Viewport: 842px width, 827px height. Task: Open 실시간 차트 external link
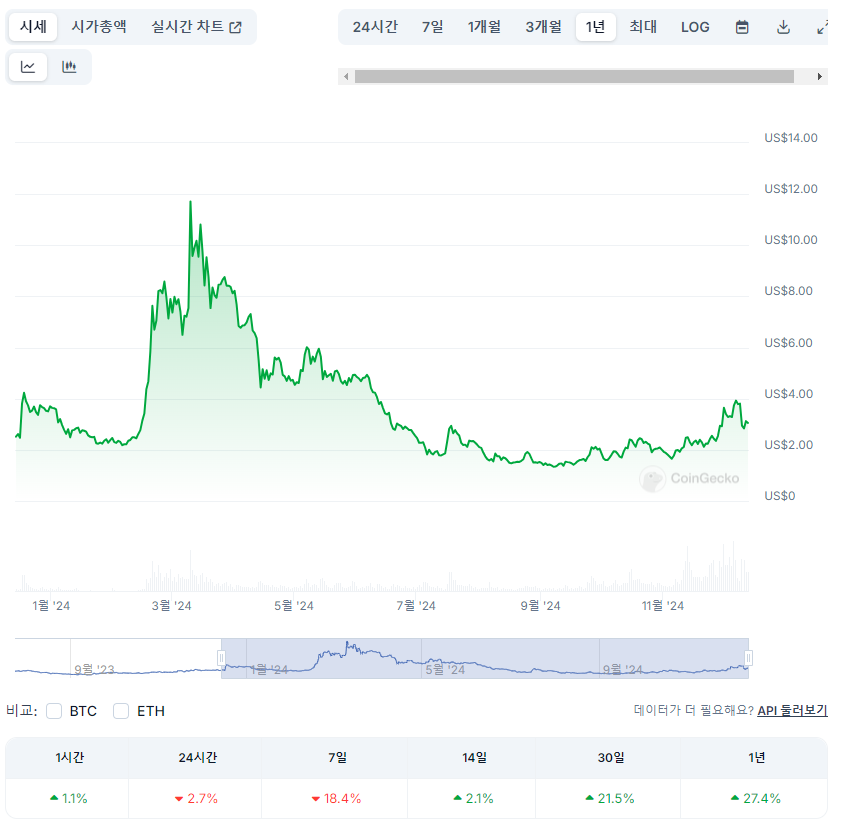pyautogui.click(x=197, y=26)
